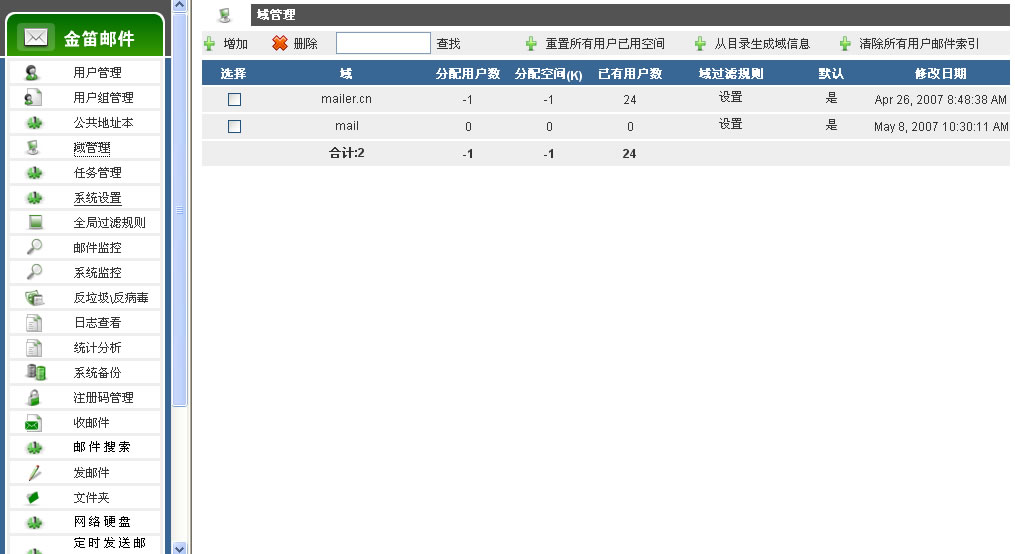Check the box for mailer.cn domain
1015x554 pixels.
point(235,100)
